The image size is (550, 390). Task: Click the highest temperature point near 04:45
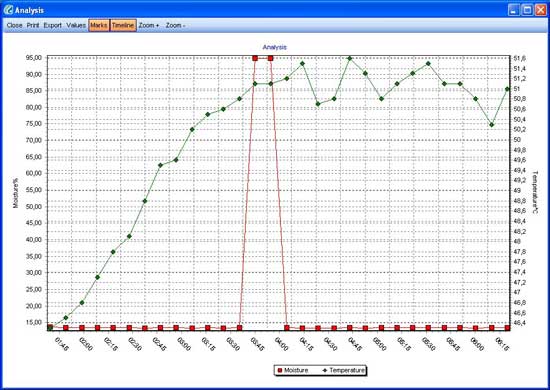(x=350, y=58)
